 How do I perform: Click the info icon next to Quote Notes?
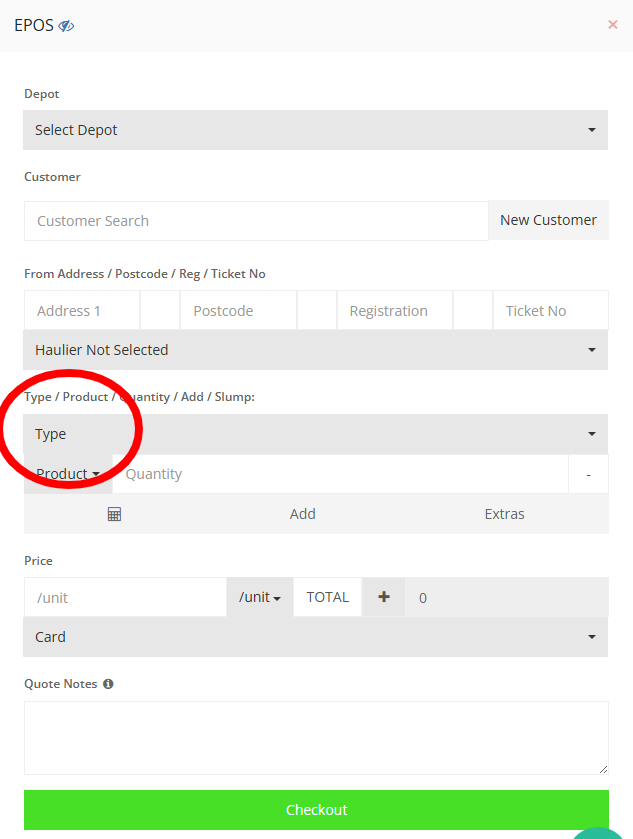[108, 684]
